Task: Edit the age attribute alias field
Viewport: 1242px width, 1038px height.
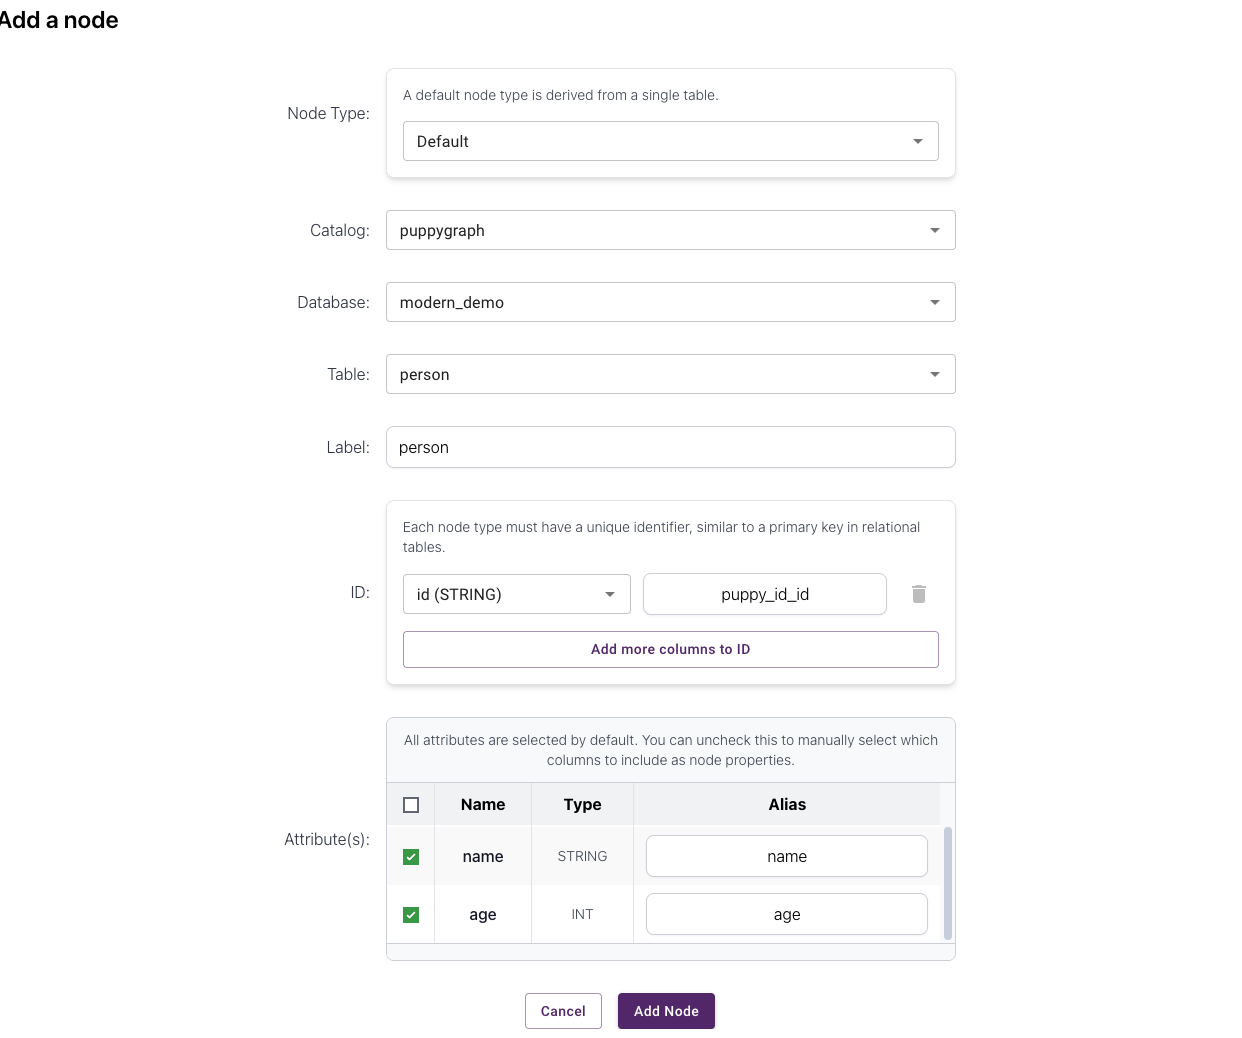Action: click(787, 914)
